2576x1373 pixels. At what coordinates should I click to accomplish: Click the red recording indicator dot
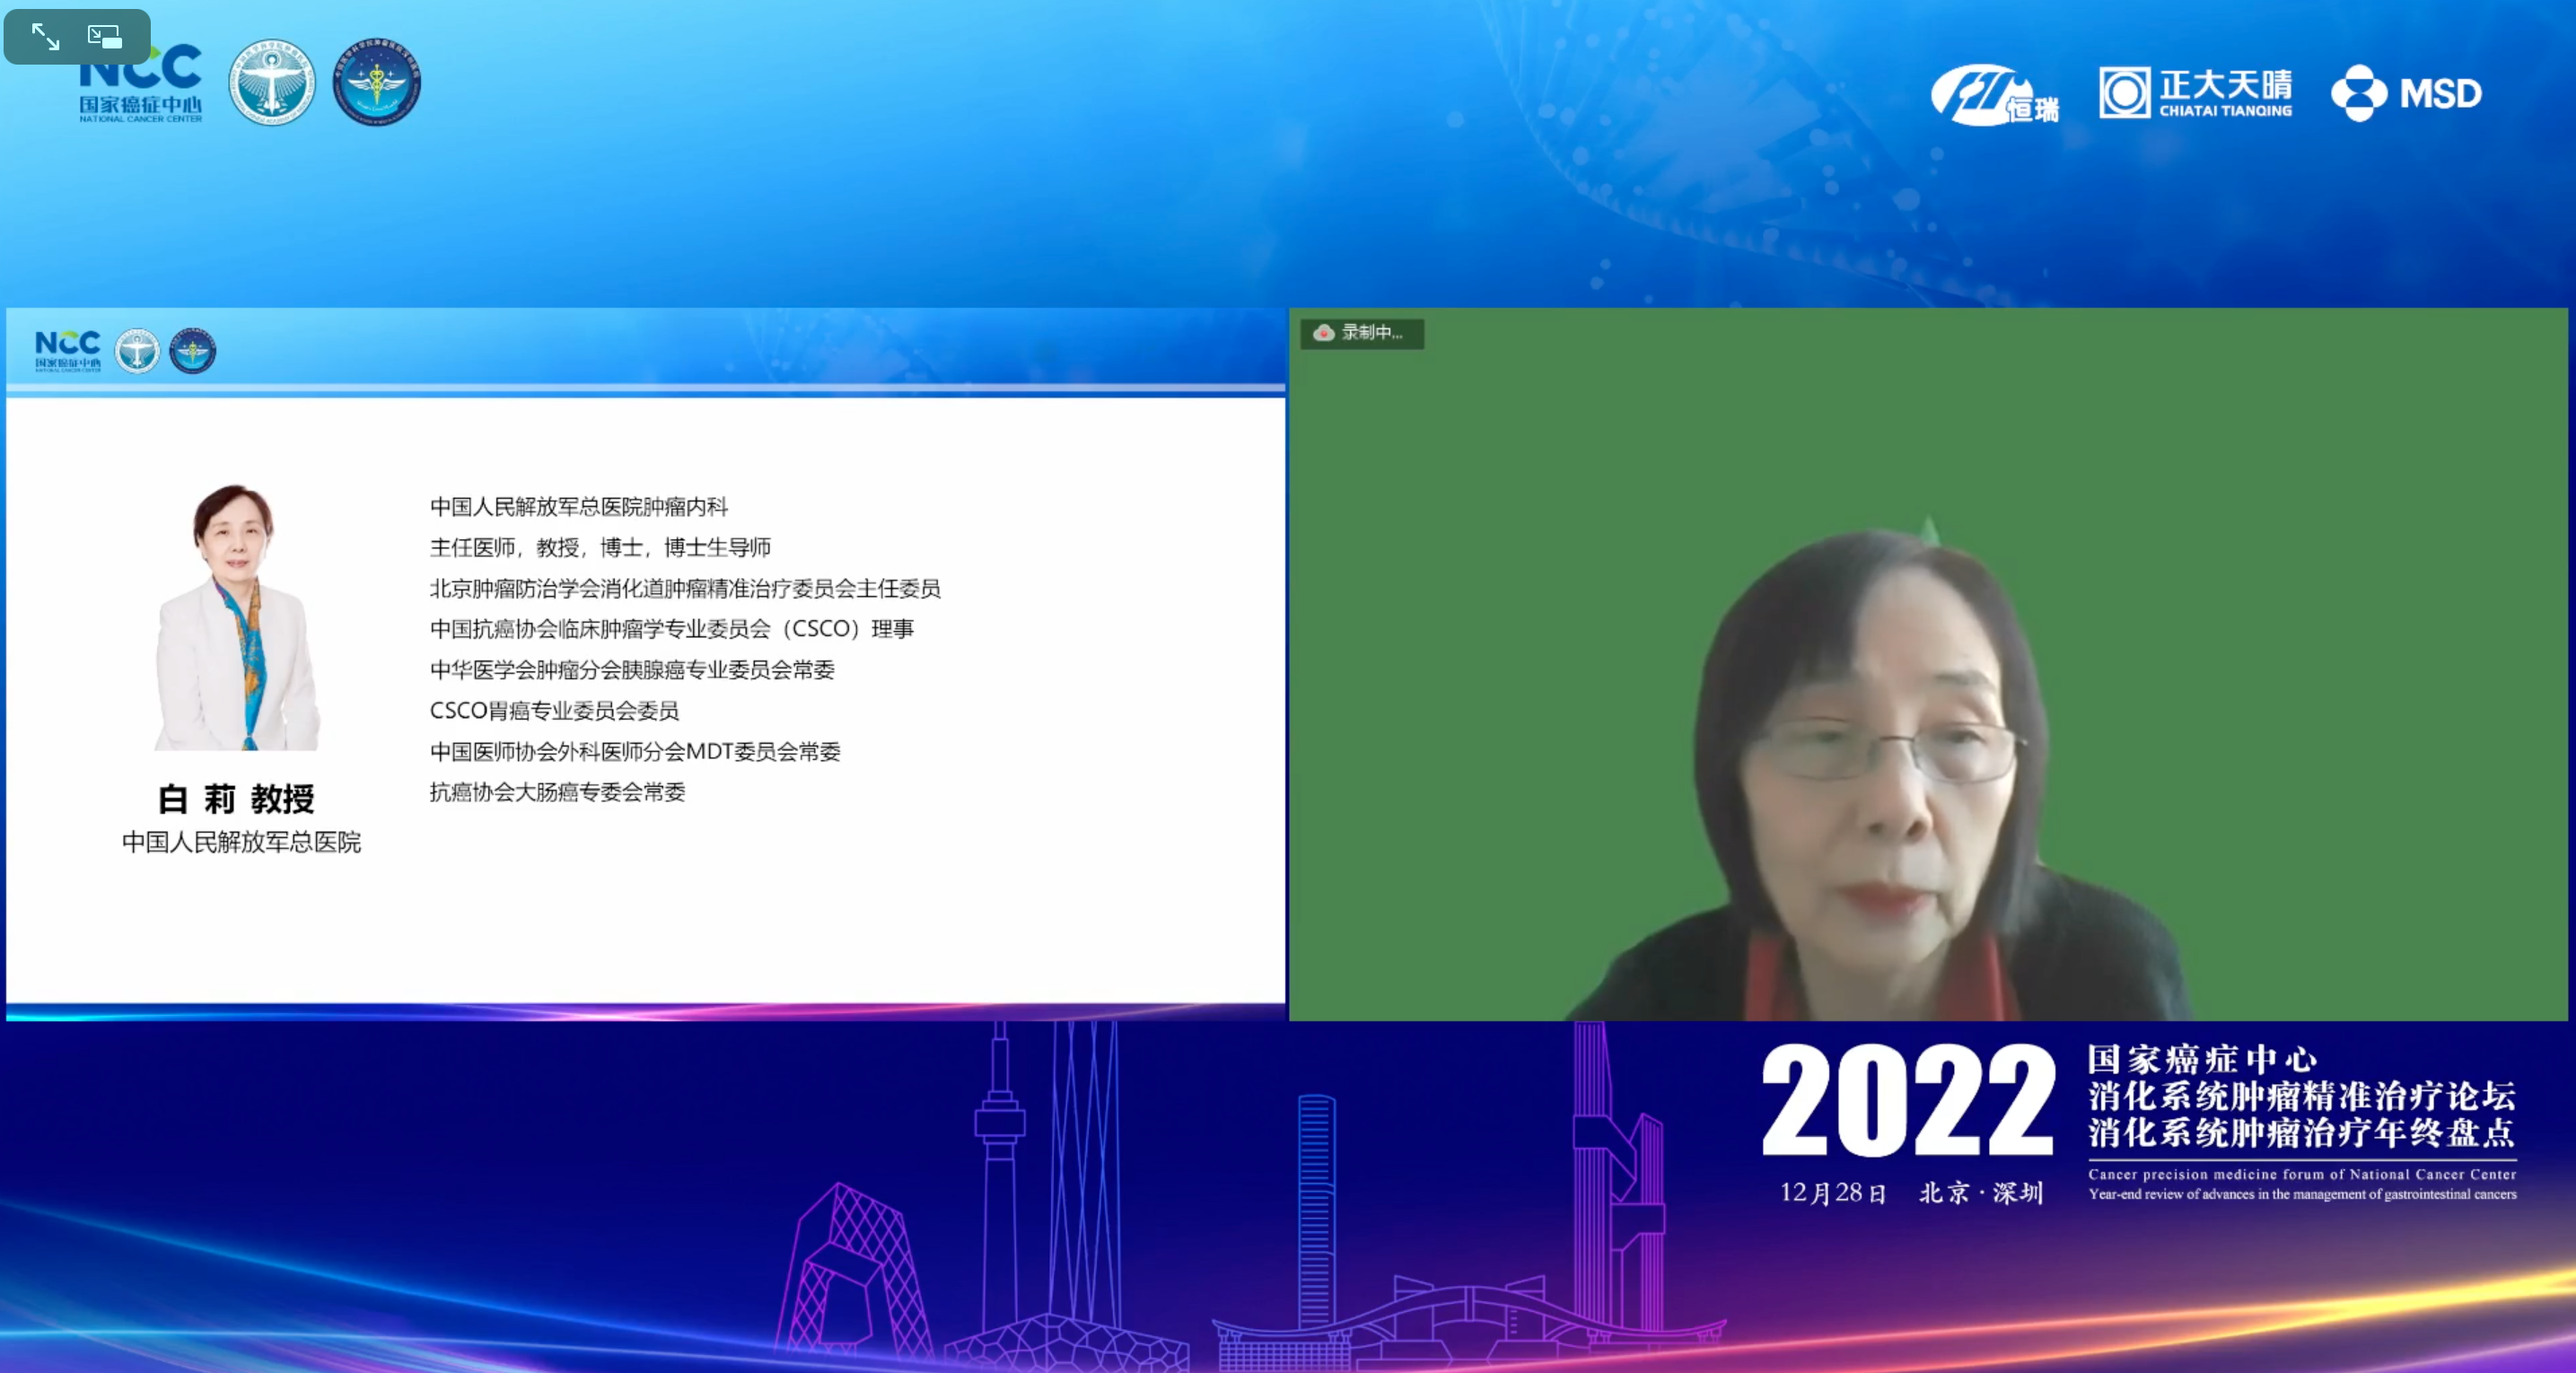(1324, 333)
